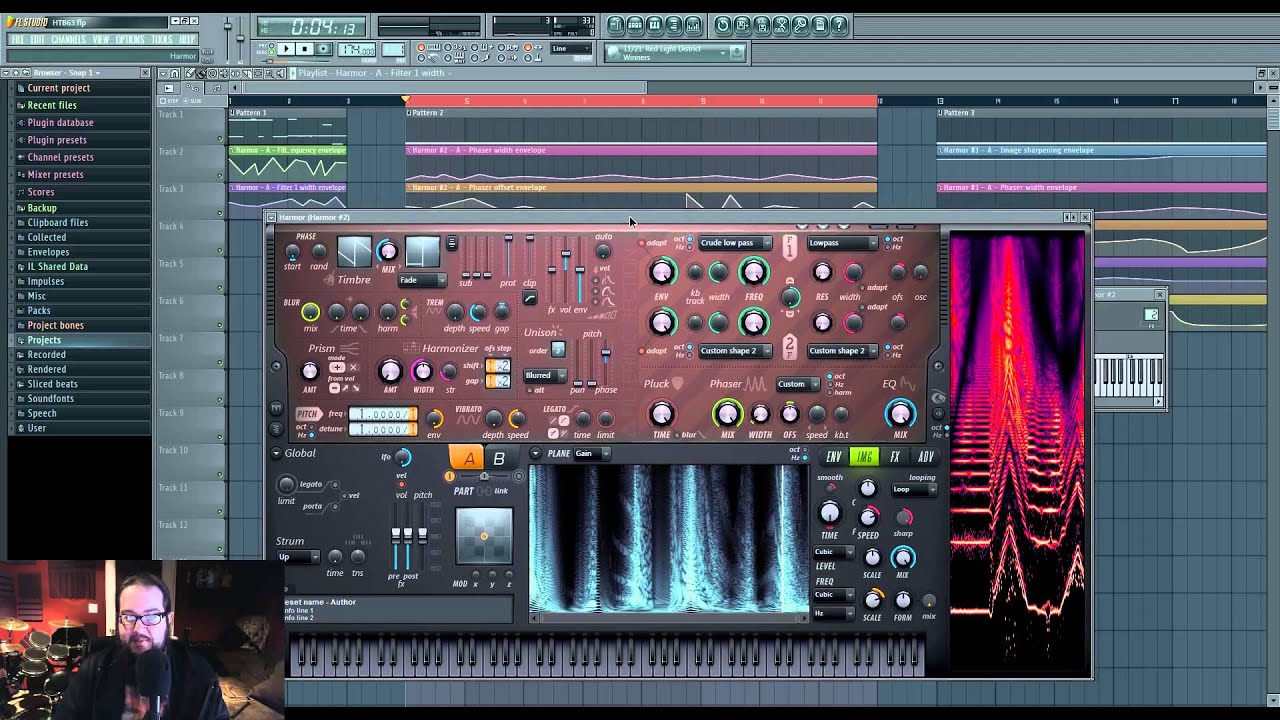Adjust the timbre MIX knob
1280x720 pixels.
pos(387,252)
